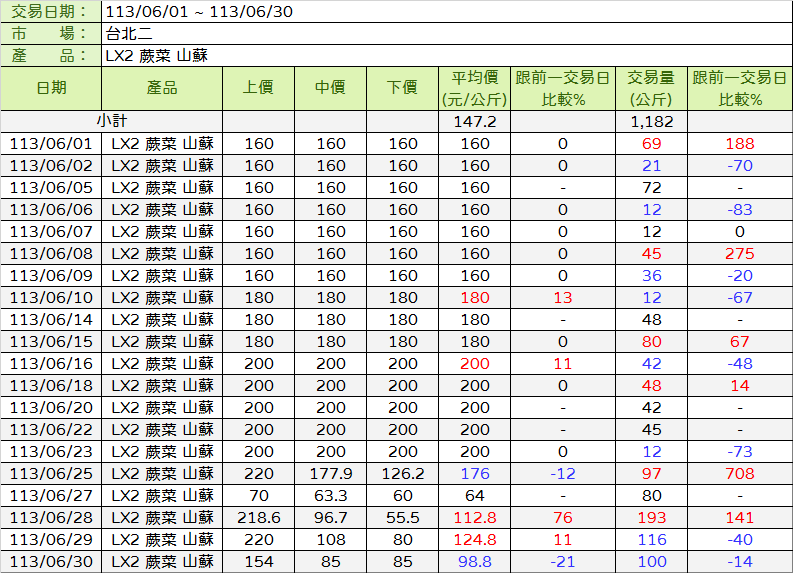Click the subtotal average price 147.2
This screenshot has width=793, height=573.
click(x=475, y=121)
